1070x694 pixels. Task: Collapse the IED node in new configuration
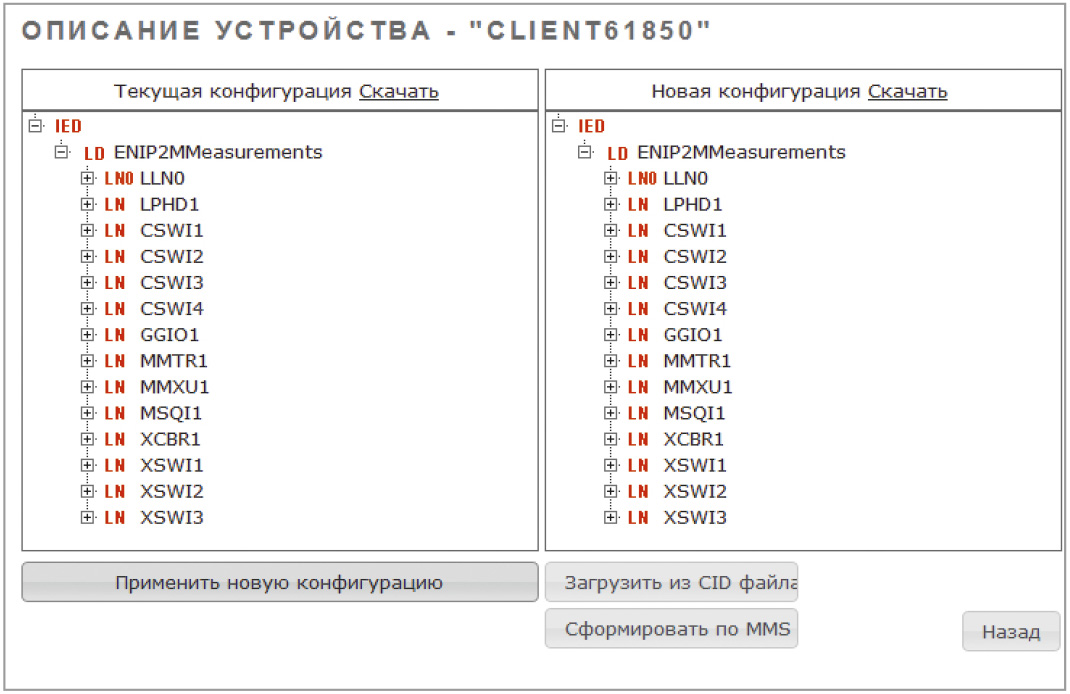[x=559, y=126]
